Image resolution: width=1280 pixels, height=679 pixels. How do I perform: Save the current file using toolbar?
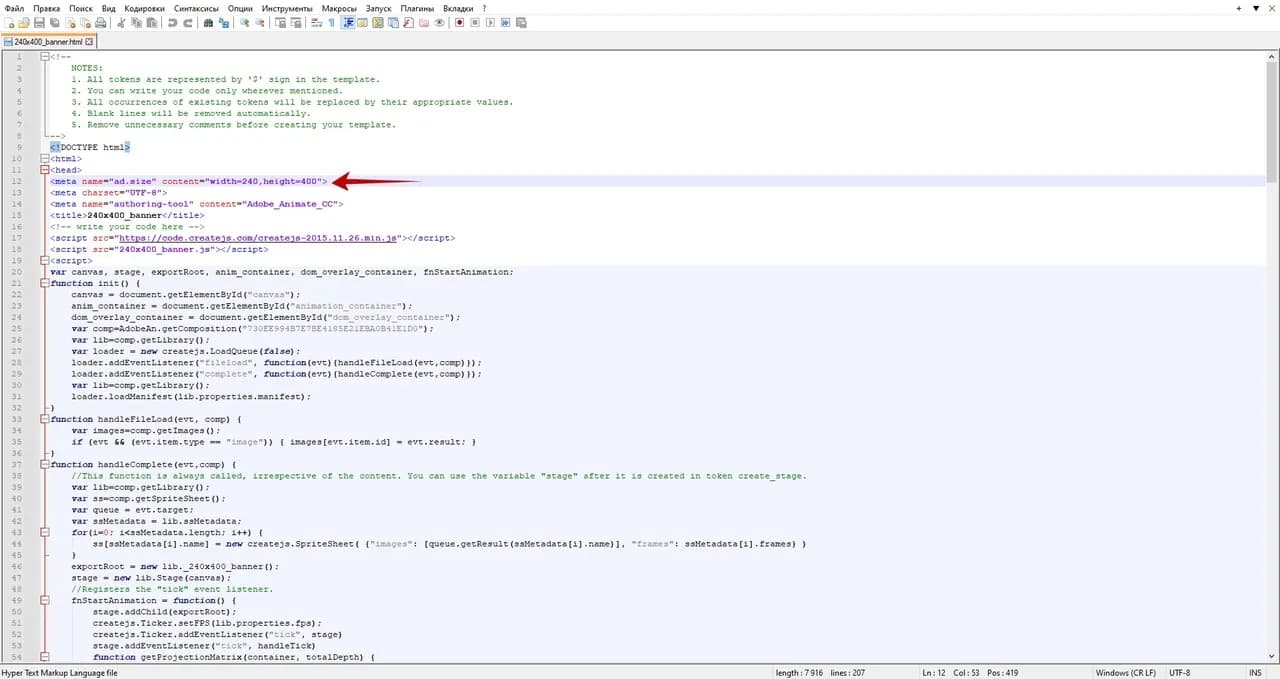(x=39, y=23)
